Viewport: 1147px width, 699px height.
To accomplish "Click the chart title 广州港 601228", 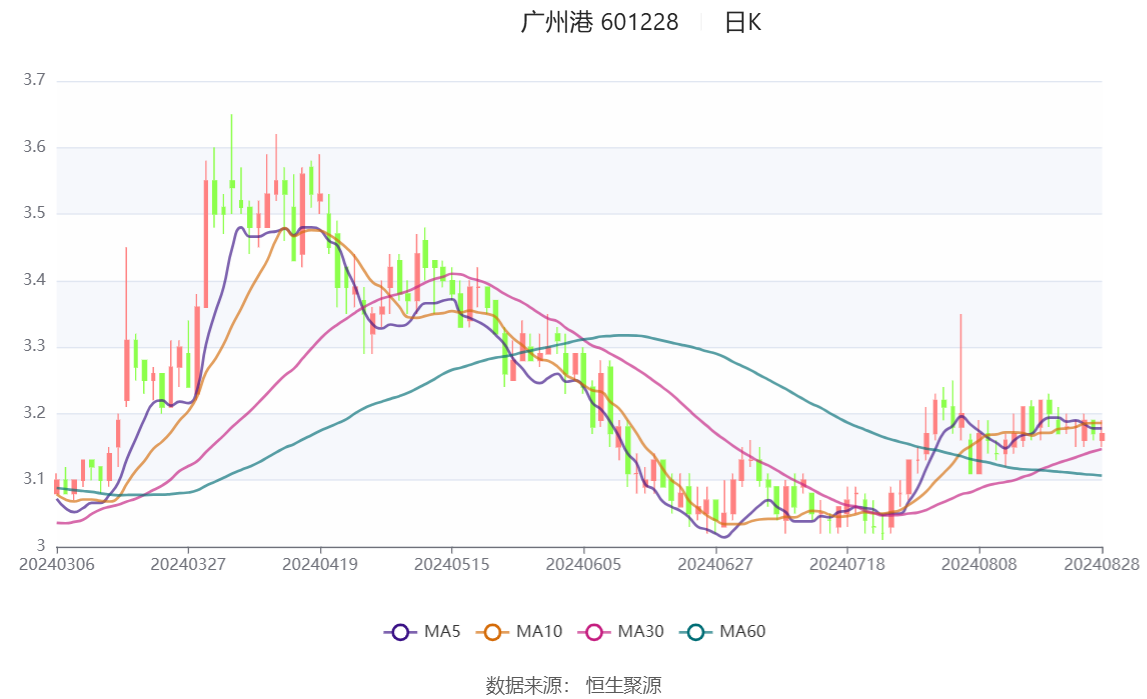I will point(599,22).
